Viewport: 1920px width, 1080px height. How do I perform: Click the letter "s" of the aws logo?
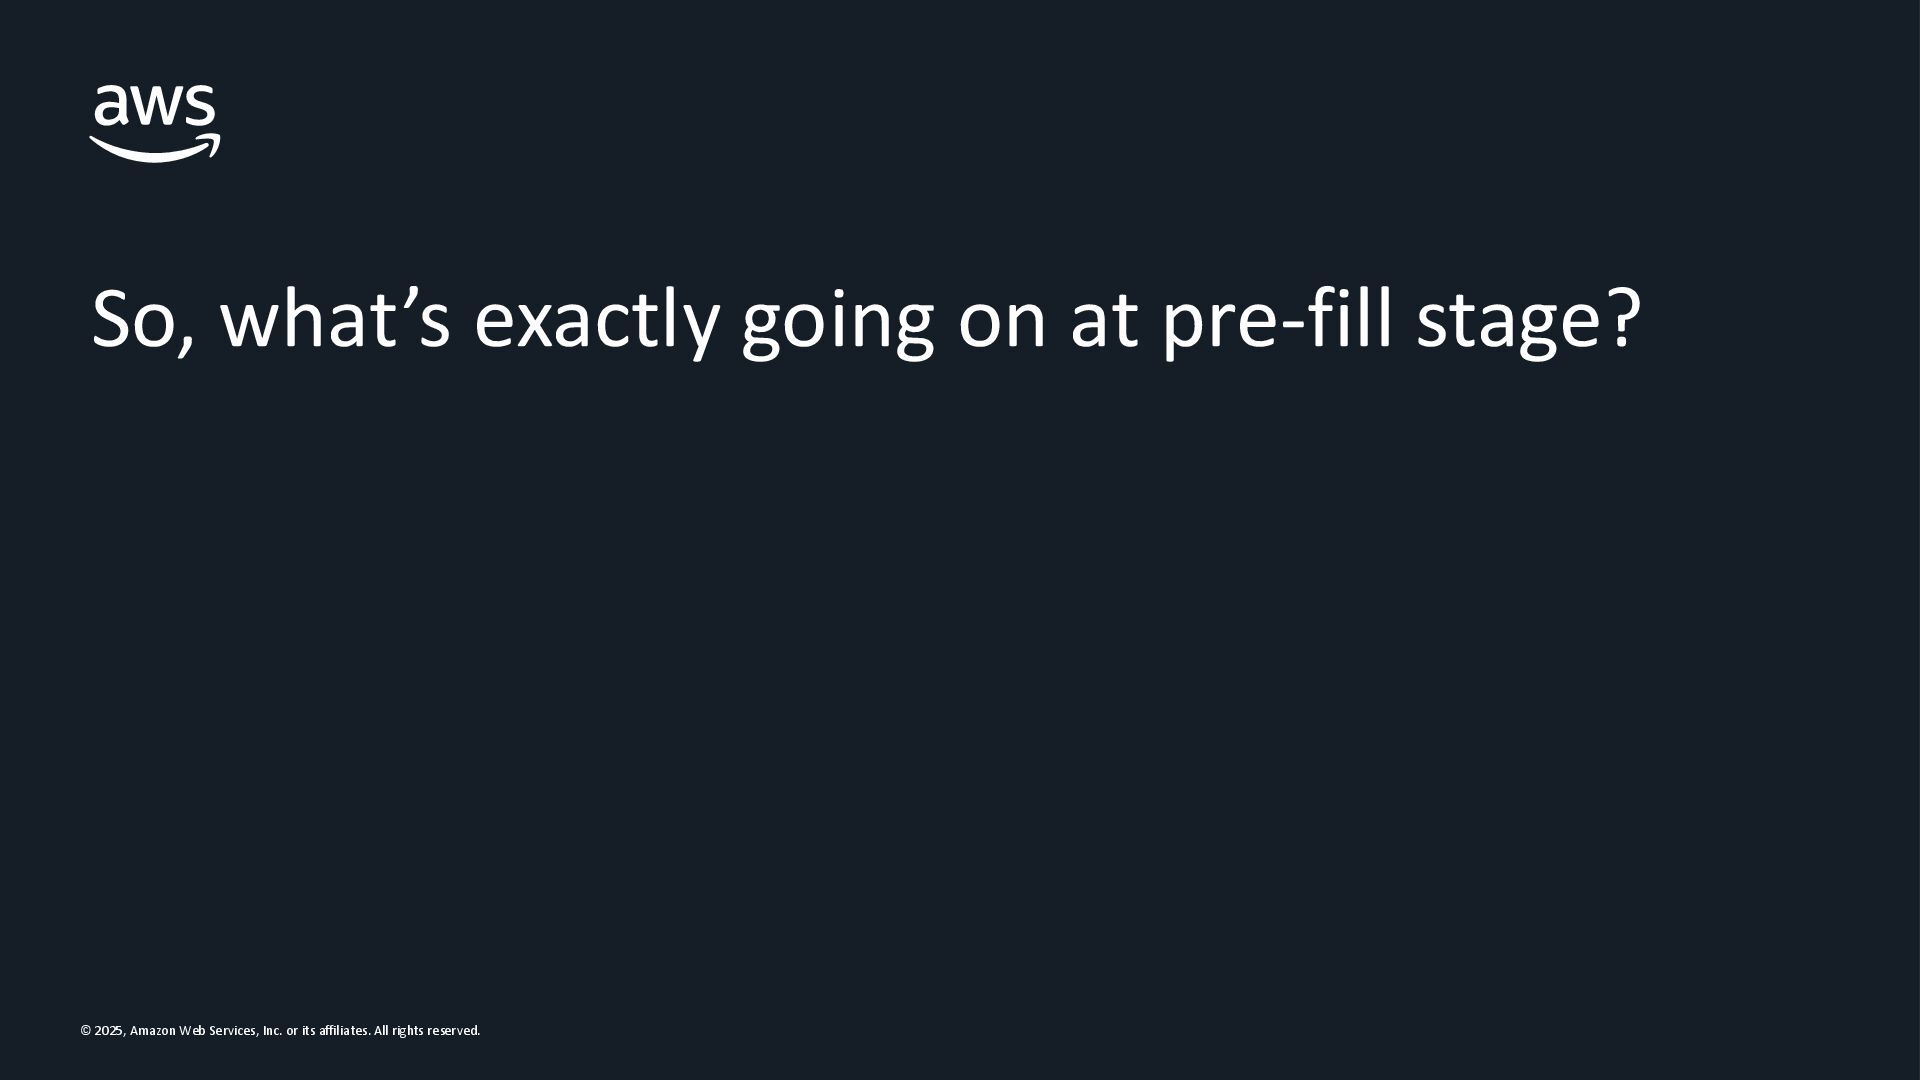(200, 105)
